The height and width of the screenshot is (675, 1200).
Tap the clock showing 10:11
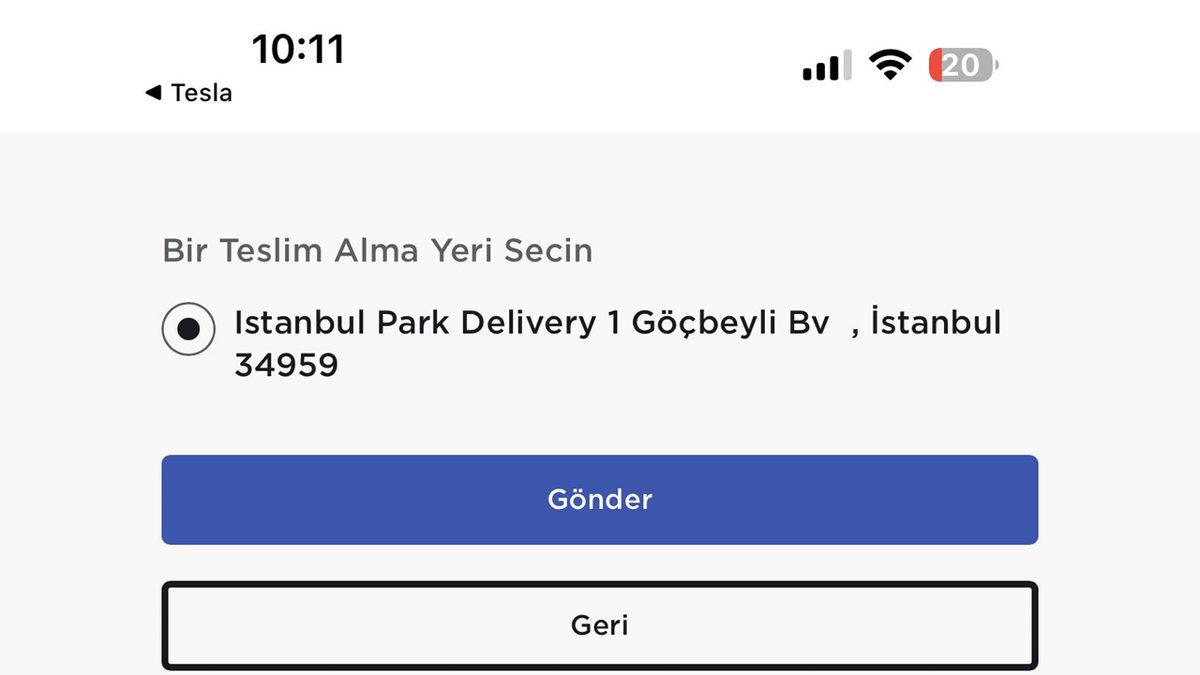click(x=300, y=47)
